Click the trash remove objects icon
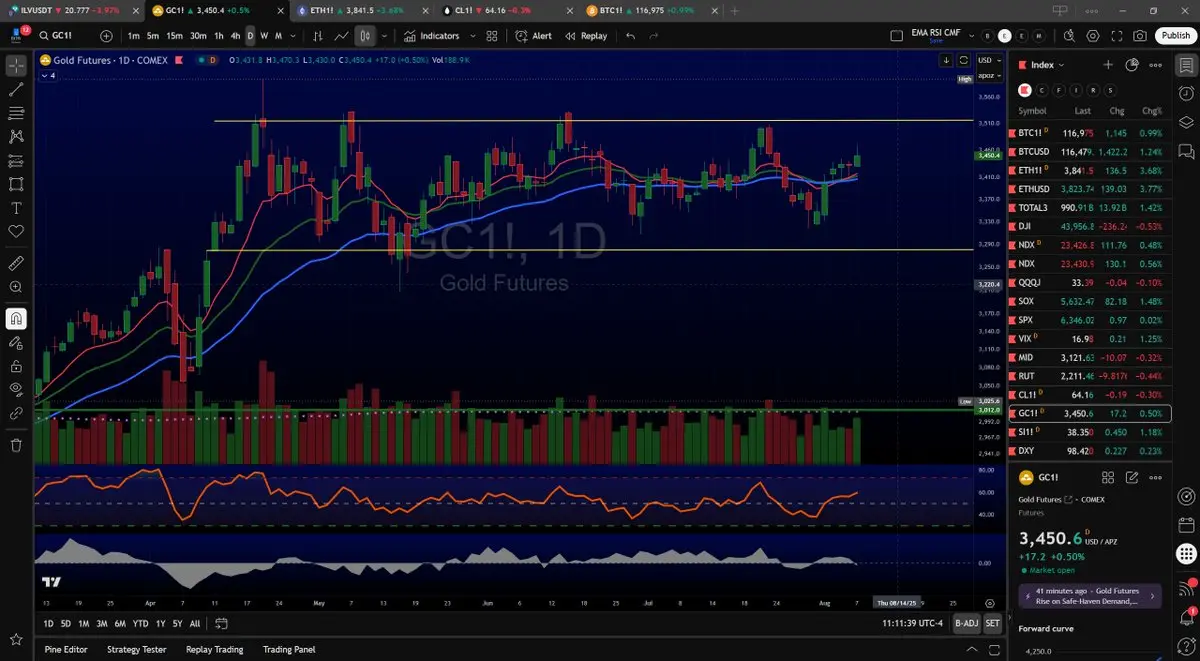This screenshot has height=661, width=1200. click(x=16, y=445)
